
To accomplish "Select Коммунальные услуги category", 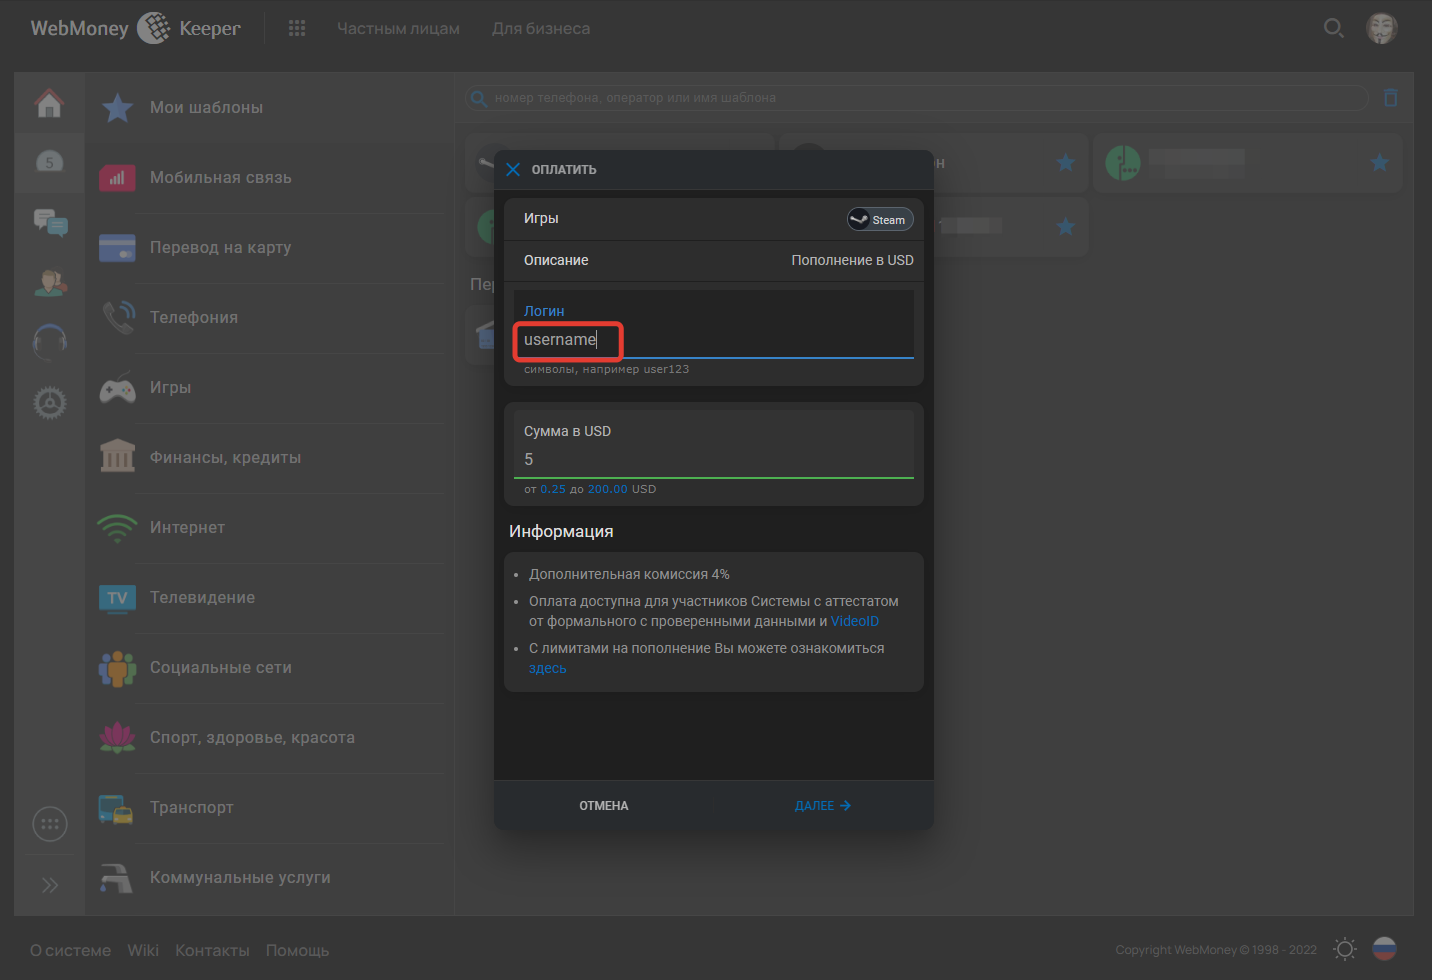I will point(270,878).
